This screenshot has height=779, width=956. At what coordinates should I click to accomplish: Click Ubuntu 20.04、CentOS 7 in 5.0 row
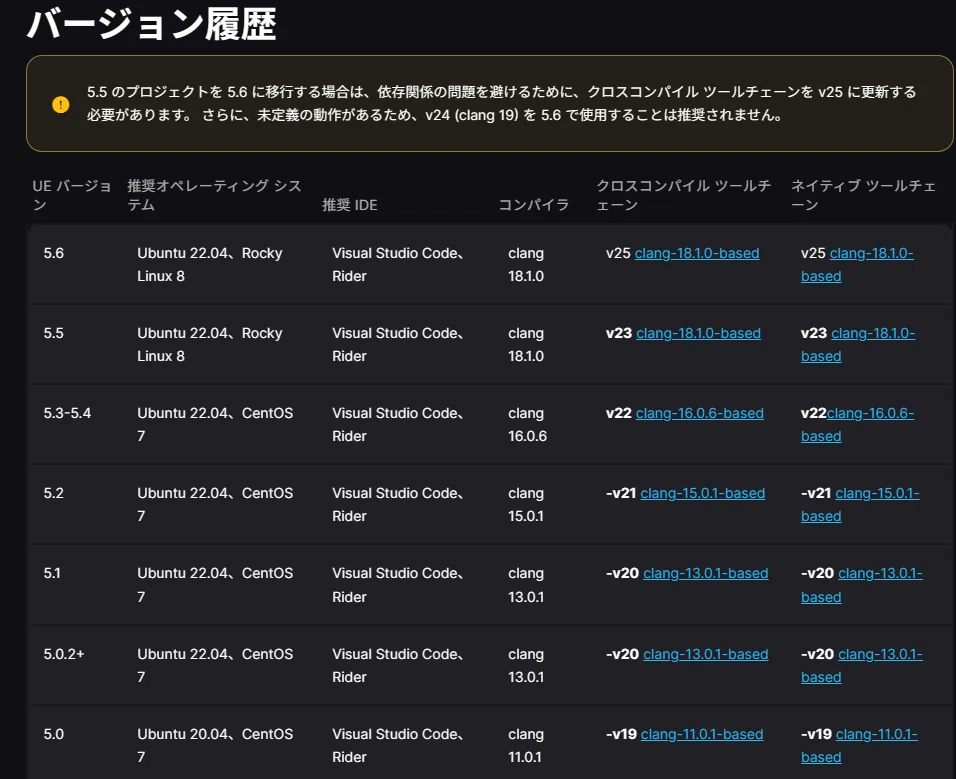click(x=215, y=745)
